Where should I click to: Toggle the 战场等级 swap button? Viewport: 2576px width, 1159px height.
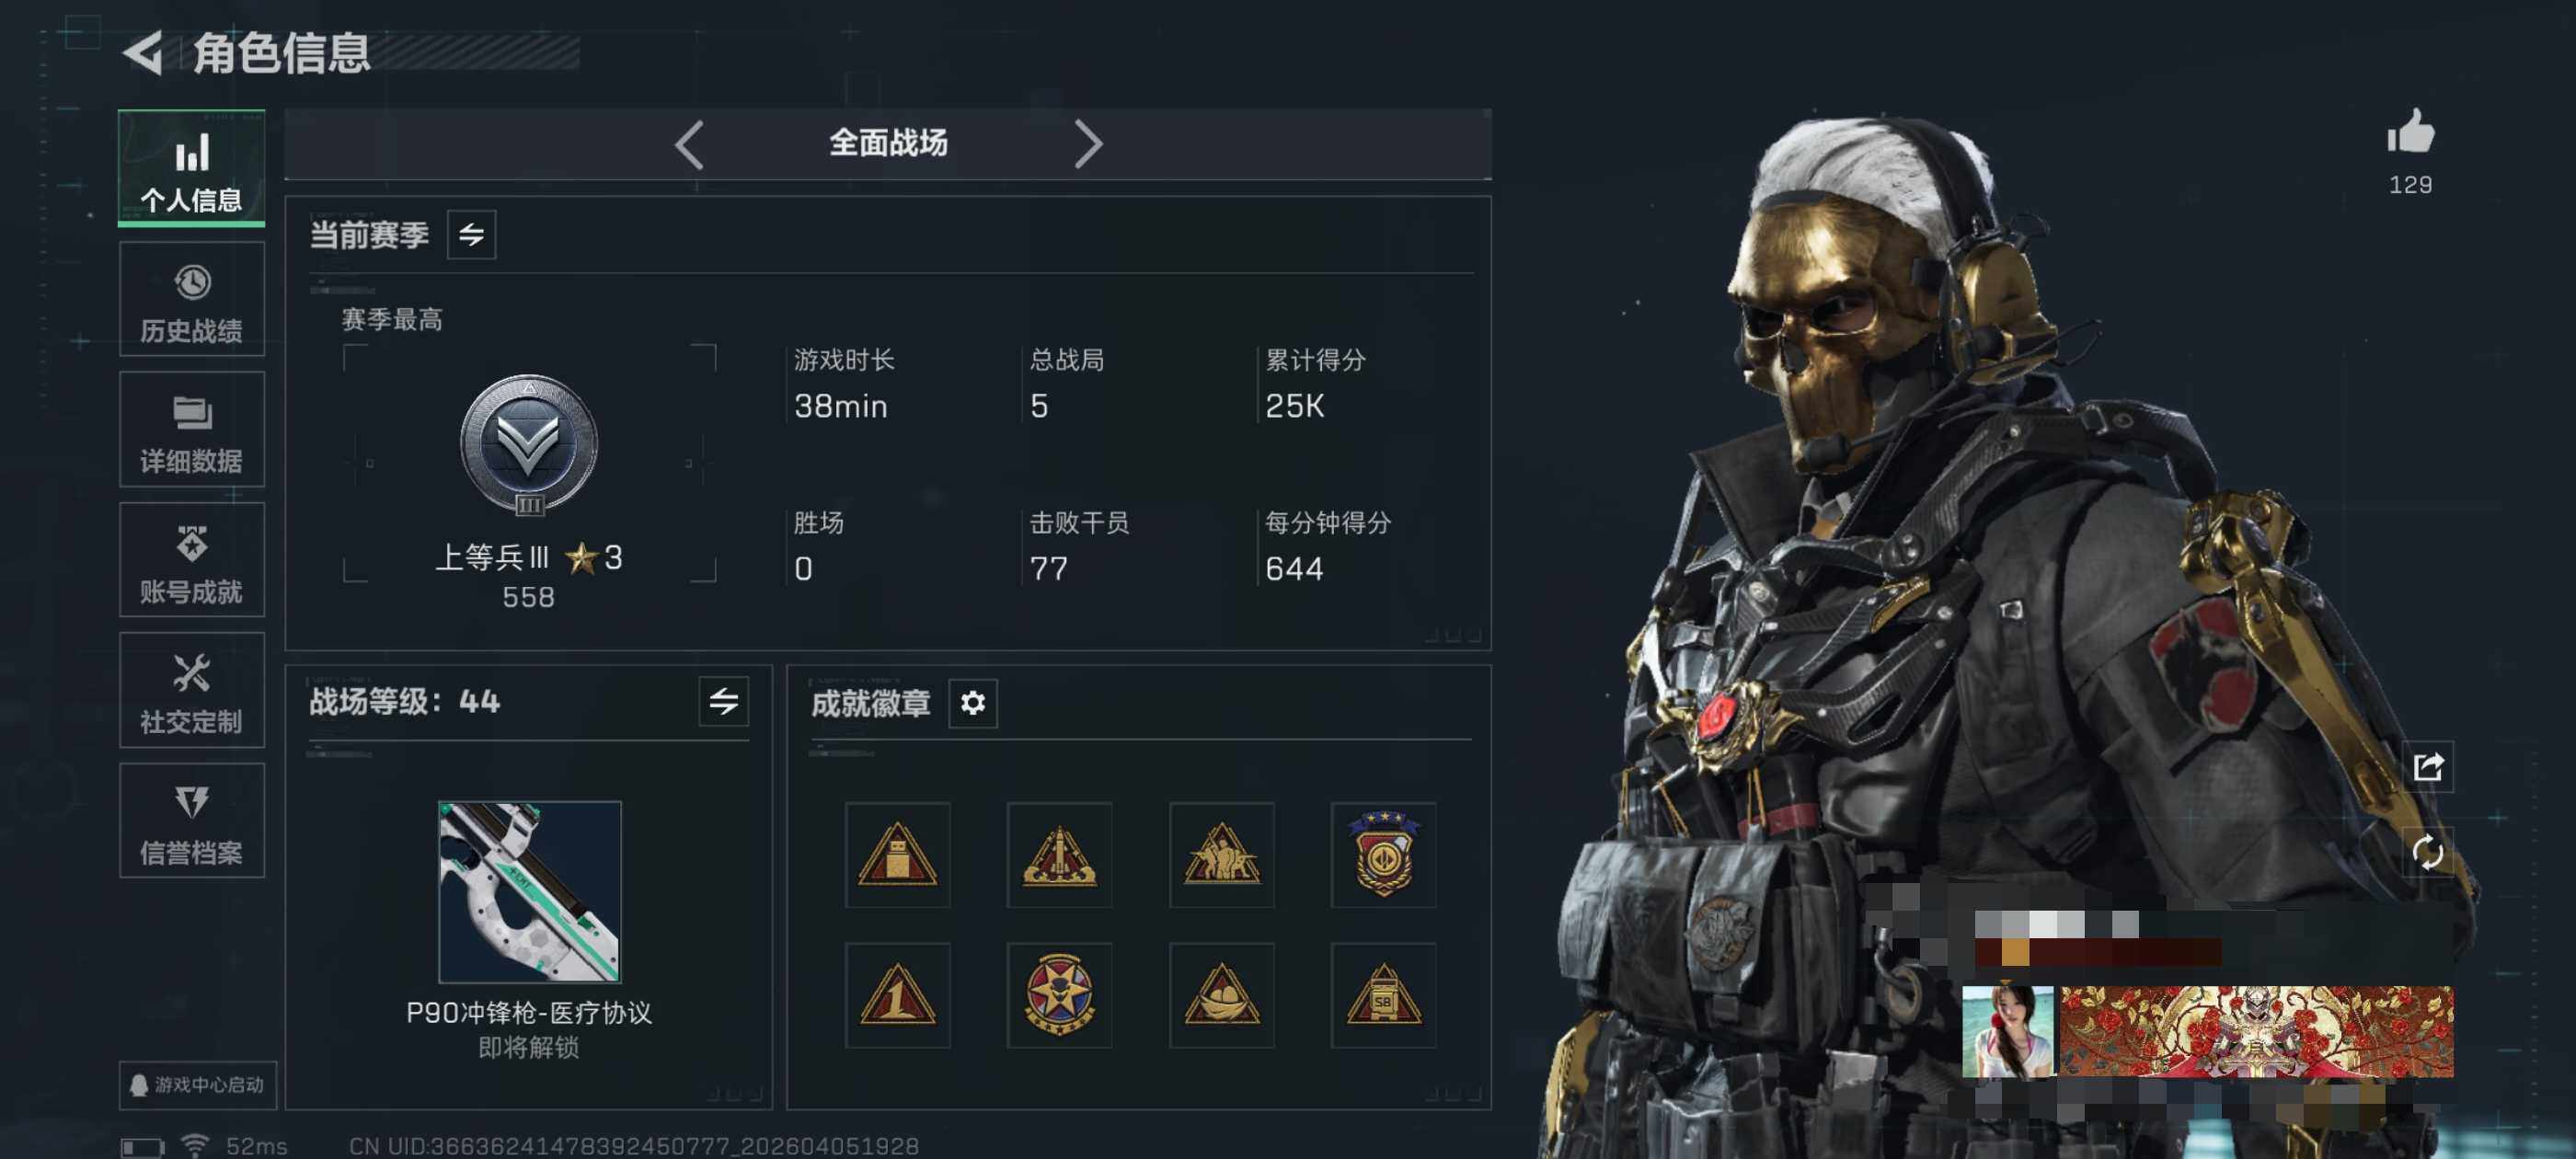tap(723, 702)
